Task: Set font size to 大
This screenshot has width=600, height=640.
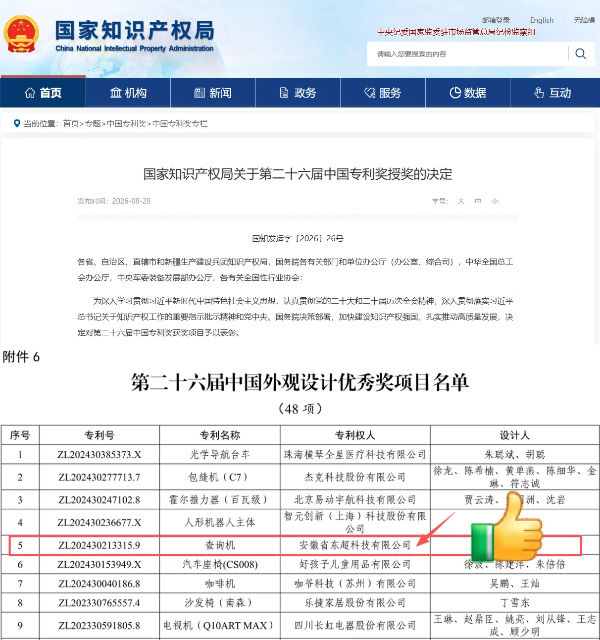Action: pyautogui.click(x=461, y=201)
